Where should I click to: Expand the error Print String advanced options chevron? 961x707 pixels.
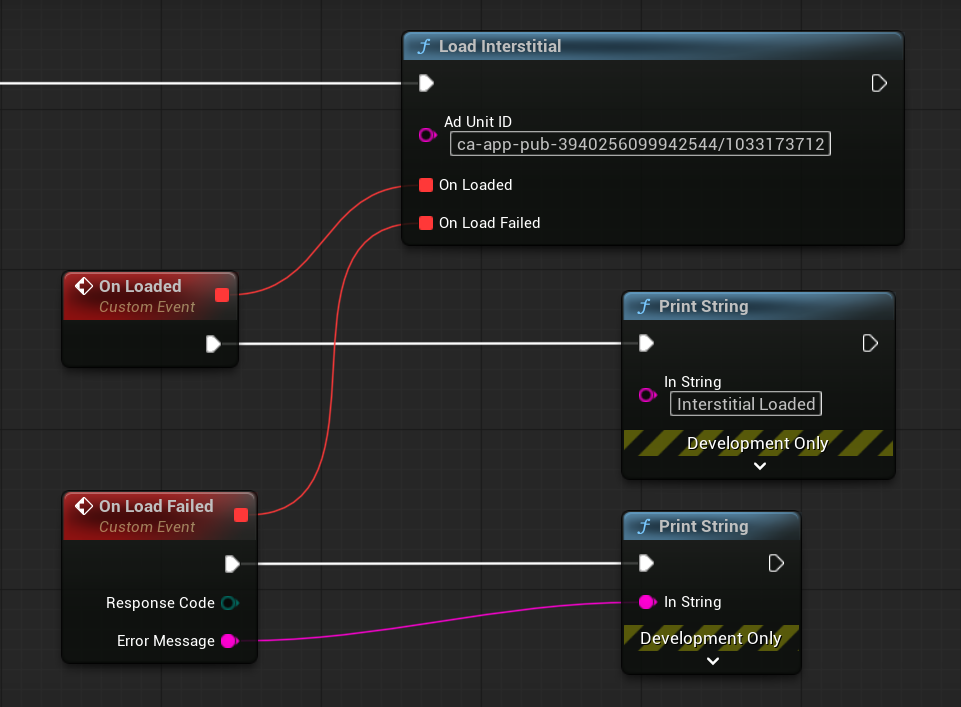[x=713, y=661]
